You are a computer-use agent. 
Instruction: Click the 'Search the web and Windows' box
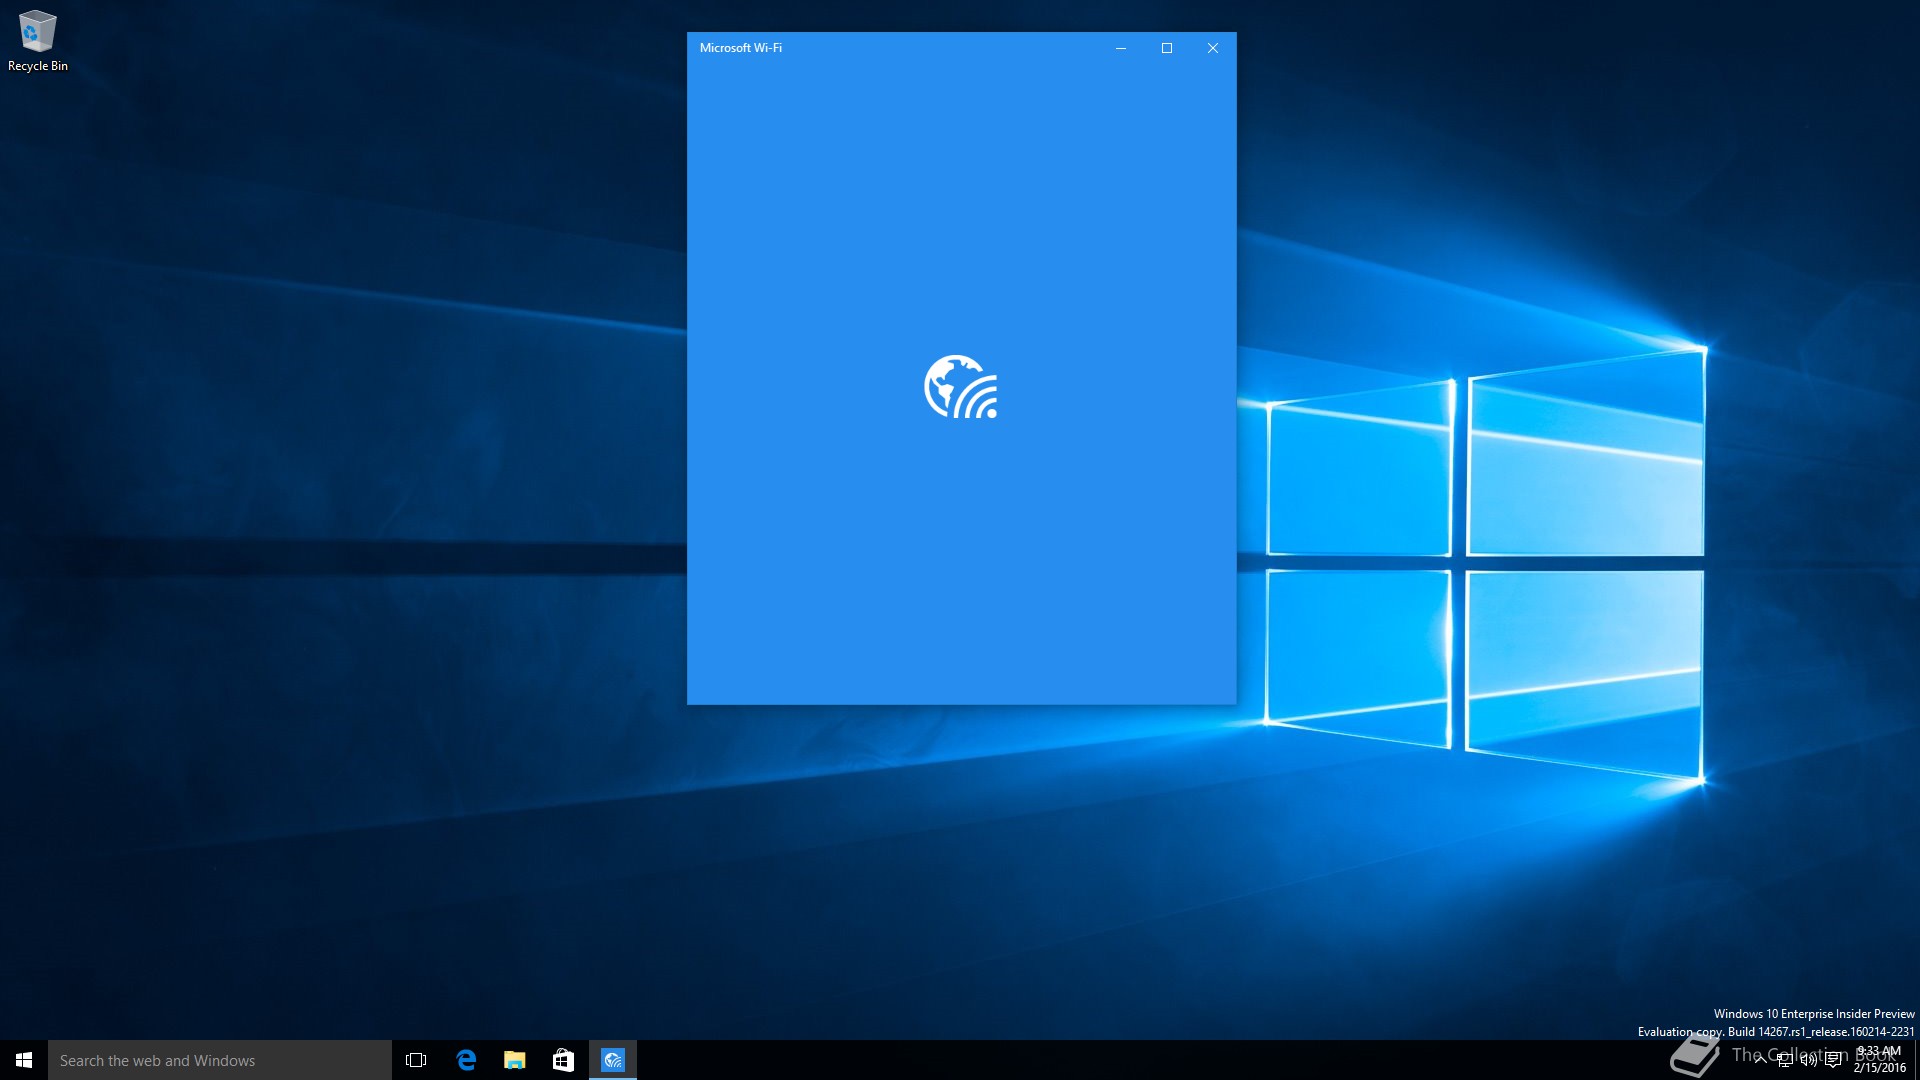click(220, 1060)
